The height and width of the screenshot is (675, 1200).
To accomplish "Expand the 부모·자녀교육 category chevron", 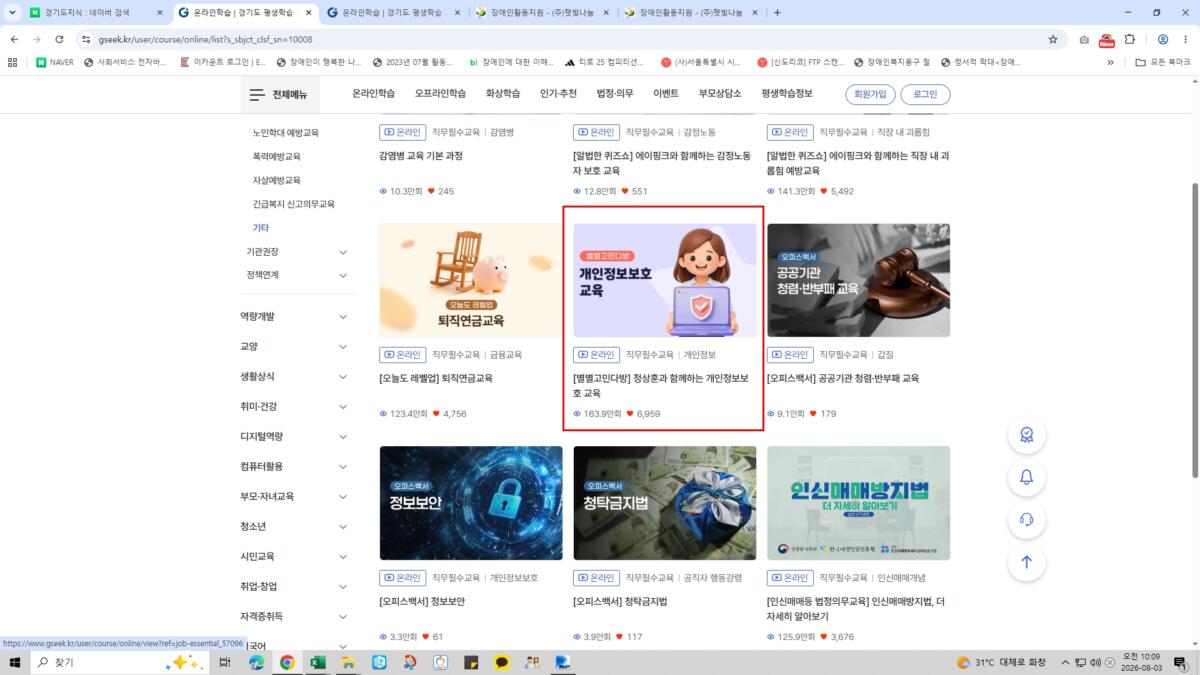I will coord(343,496).
